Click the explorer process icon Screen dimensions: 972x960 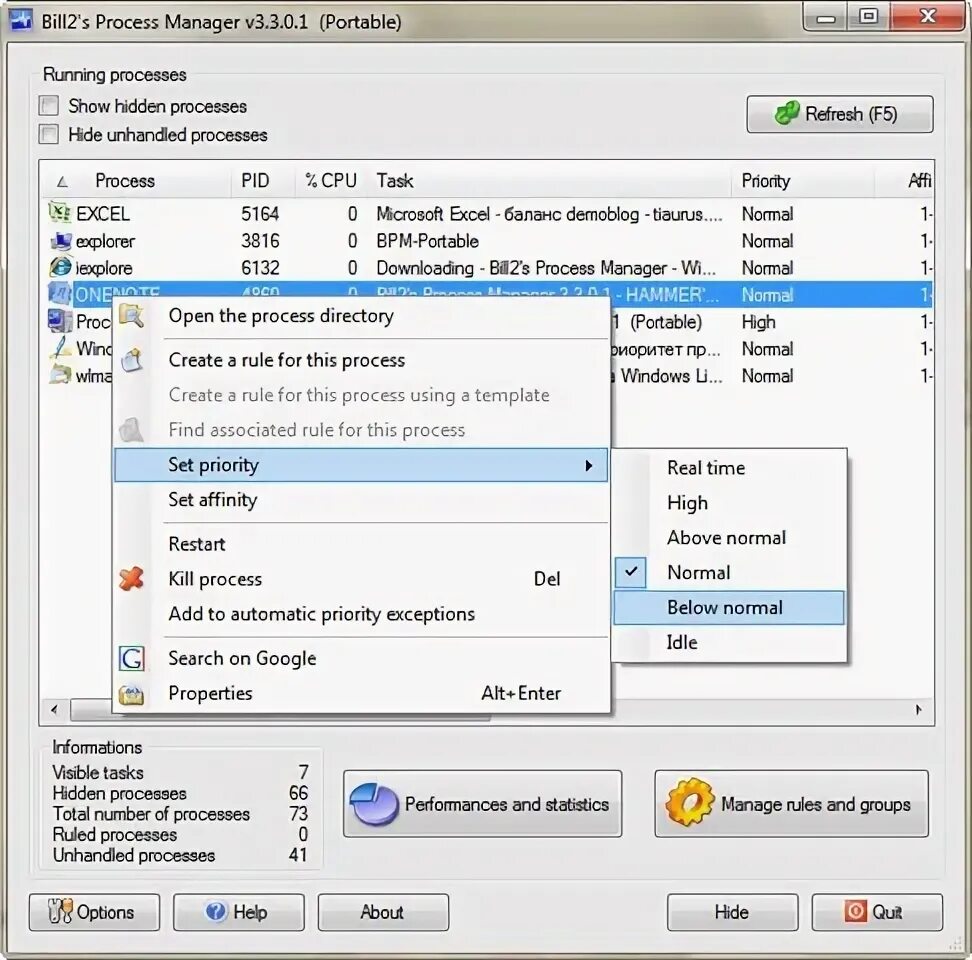(60, 240)
